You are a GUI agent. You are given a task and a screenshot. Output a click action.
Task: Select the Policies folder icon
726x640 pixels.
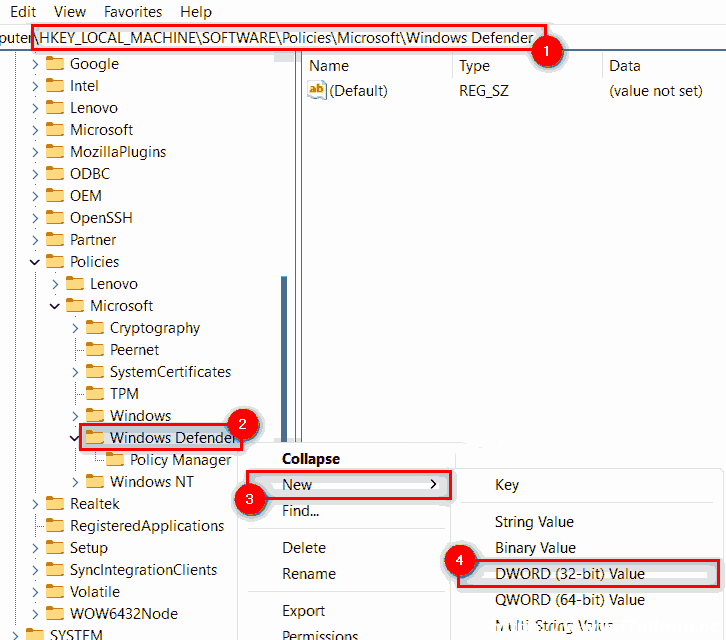point(55,262)
